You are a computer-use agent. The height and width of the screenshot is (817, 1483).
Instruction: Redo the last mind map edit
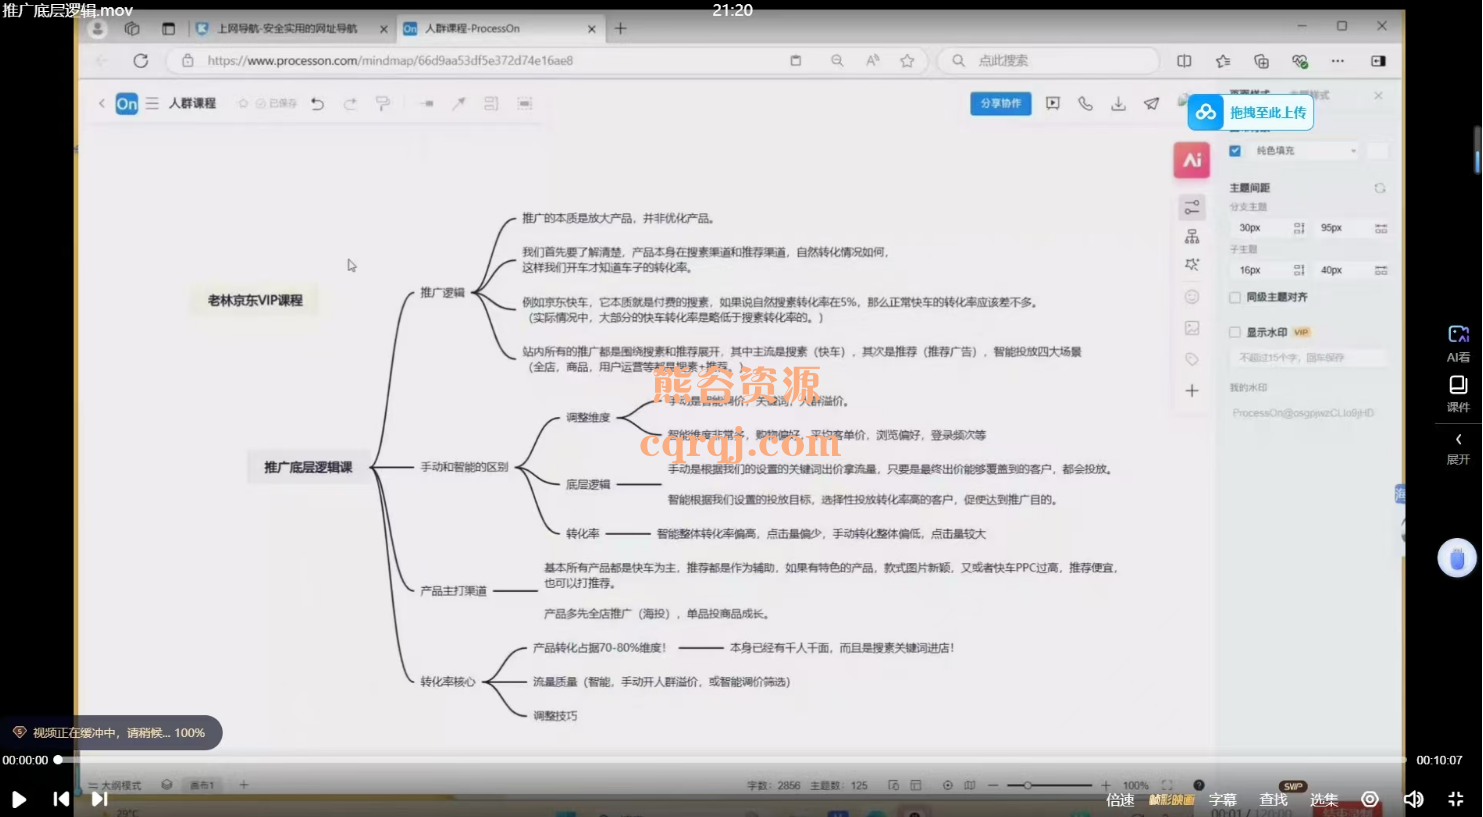(350, 103)
